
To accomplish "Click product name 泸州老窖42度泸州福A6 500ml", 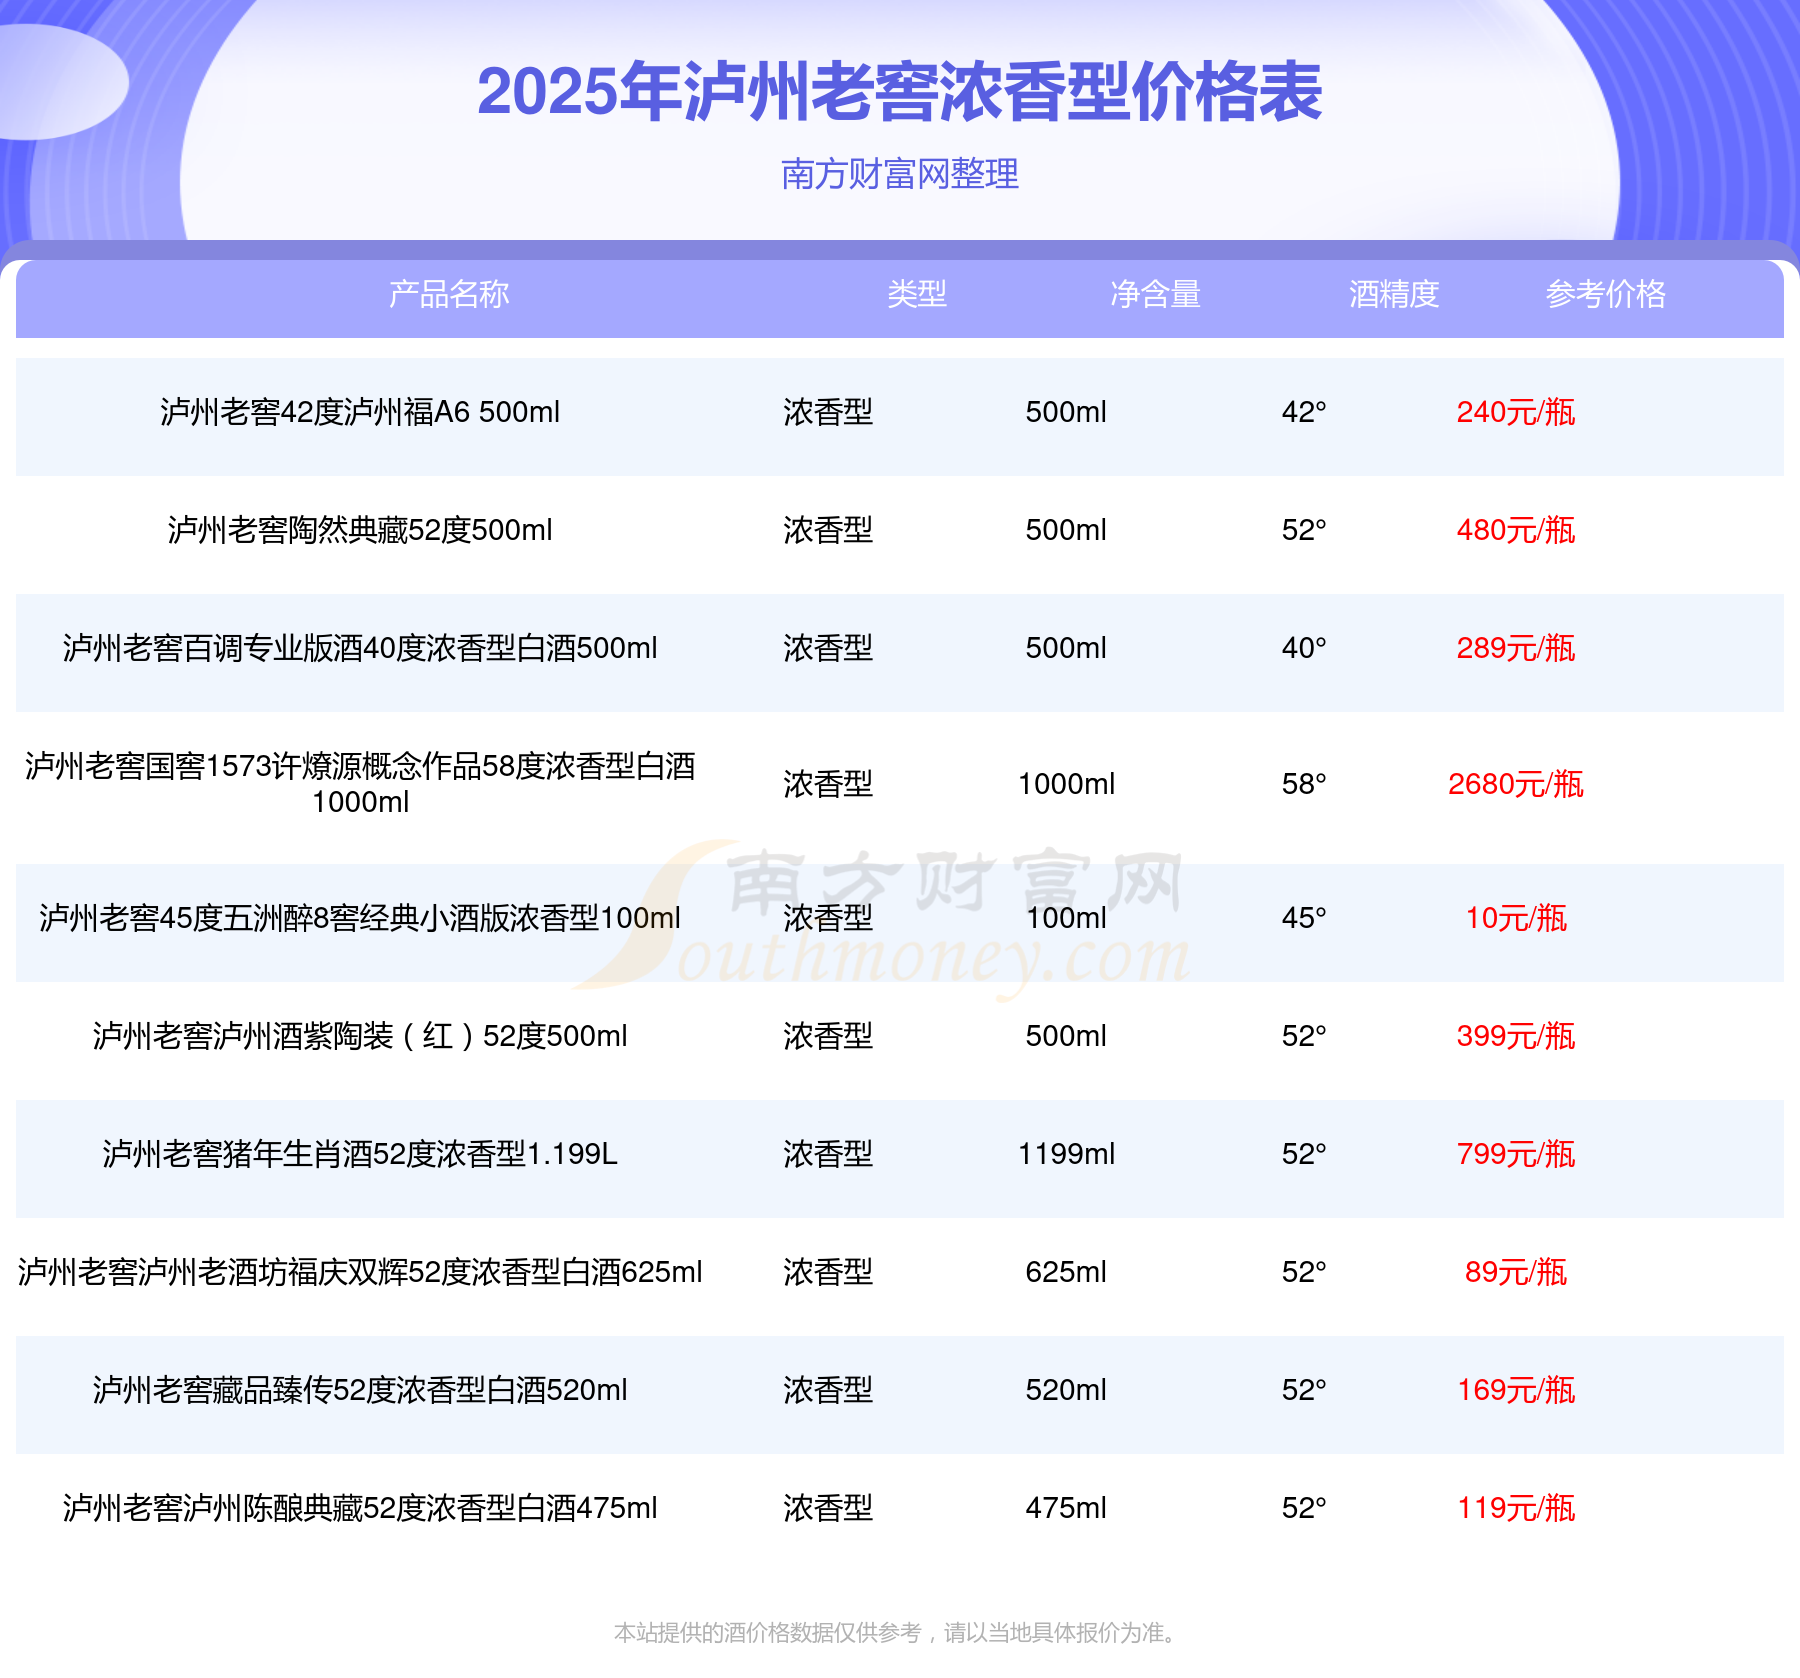I will point(360,412).
